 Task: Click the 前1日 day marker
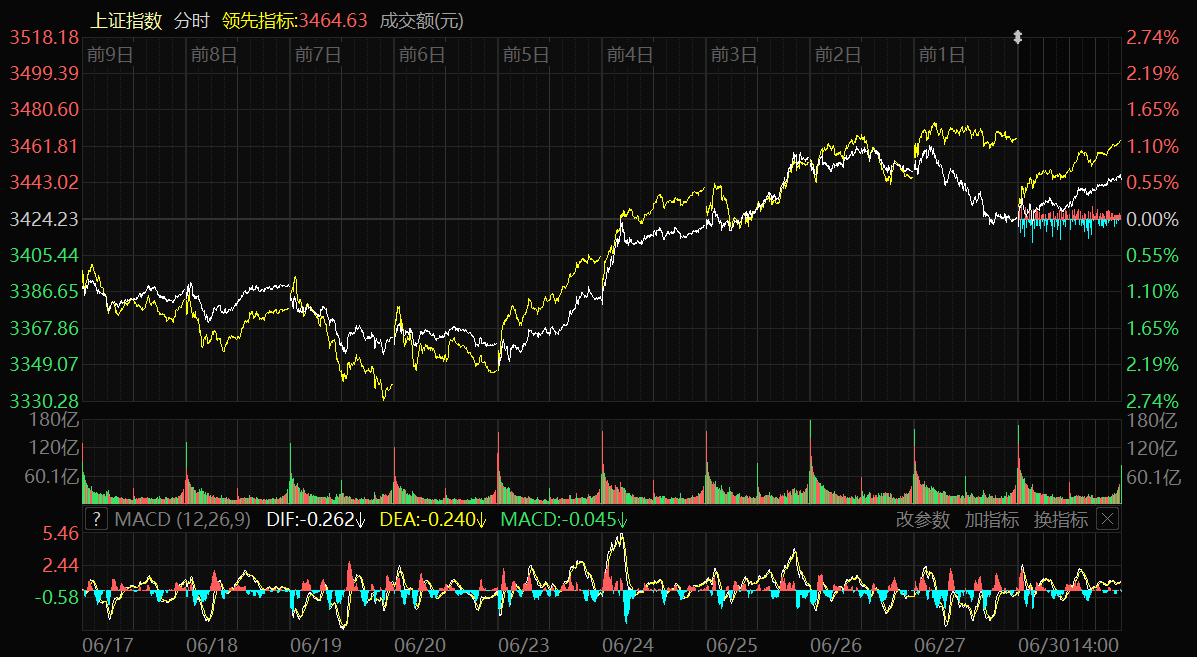click(x=942, y=55)
